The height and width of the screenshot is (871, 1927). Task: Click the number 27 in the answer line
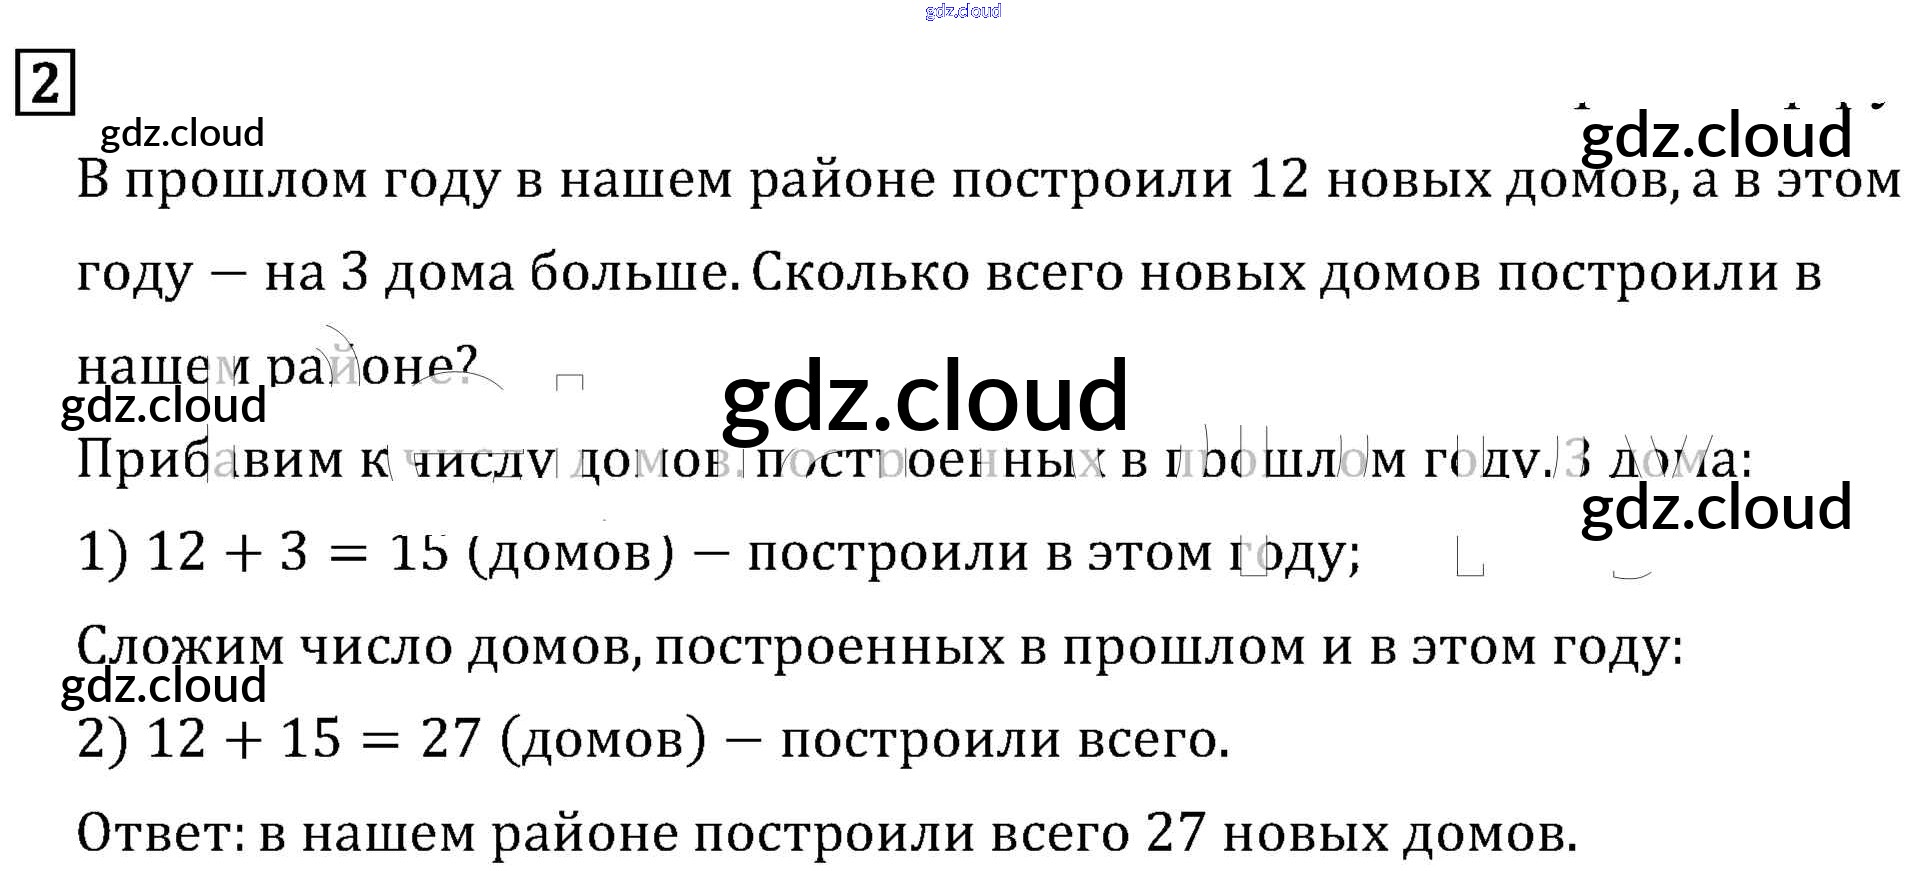[1176, 833]
